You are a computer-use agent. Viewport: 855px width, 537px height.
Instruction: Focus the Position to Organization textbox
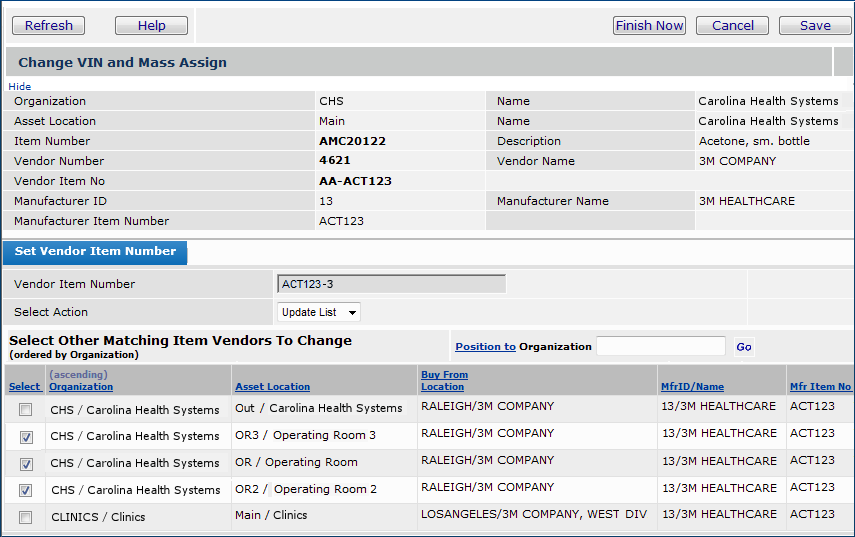660,347
